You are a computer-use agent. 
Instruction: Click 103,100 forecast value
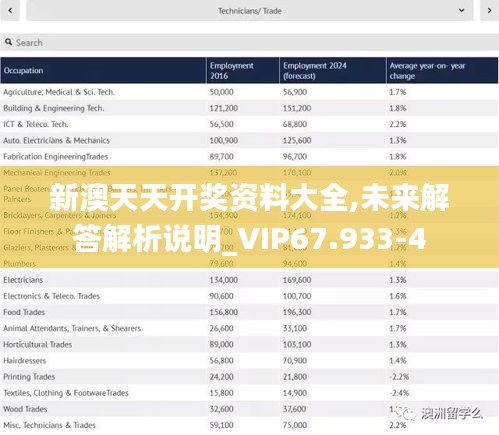click(x=297, y=345)
